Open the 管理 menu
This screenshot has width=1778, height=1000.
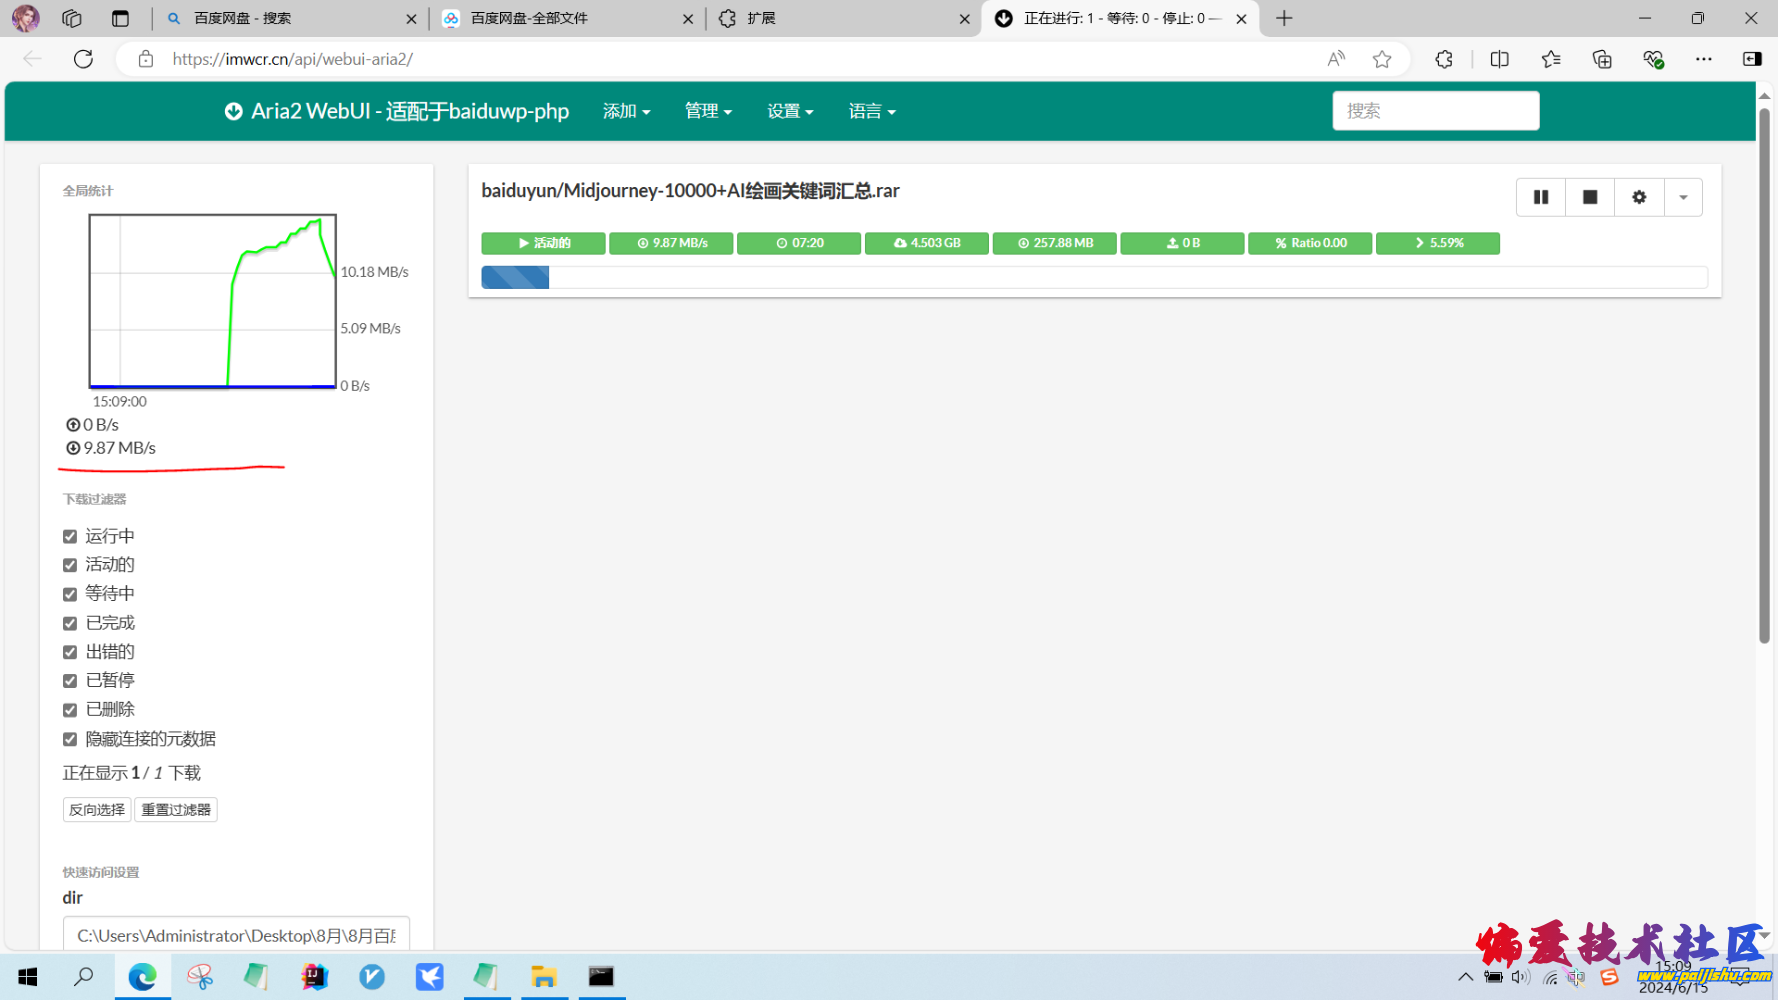708,111
